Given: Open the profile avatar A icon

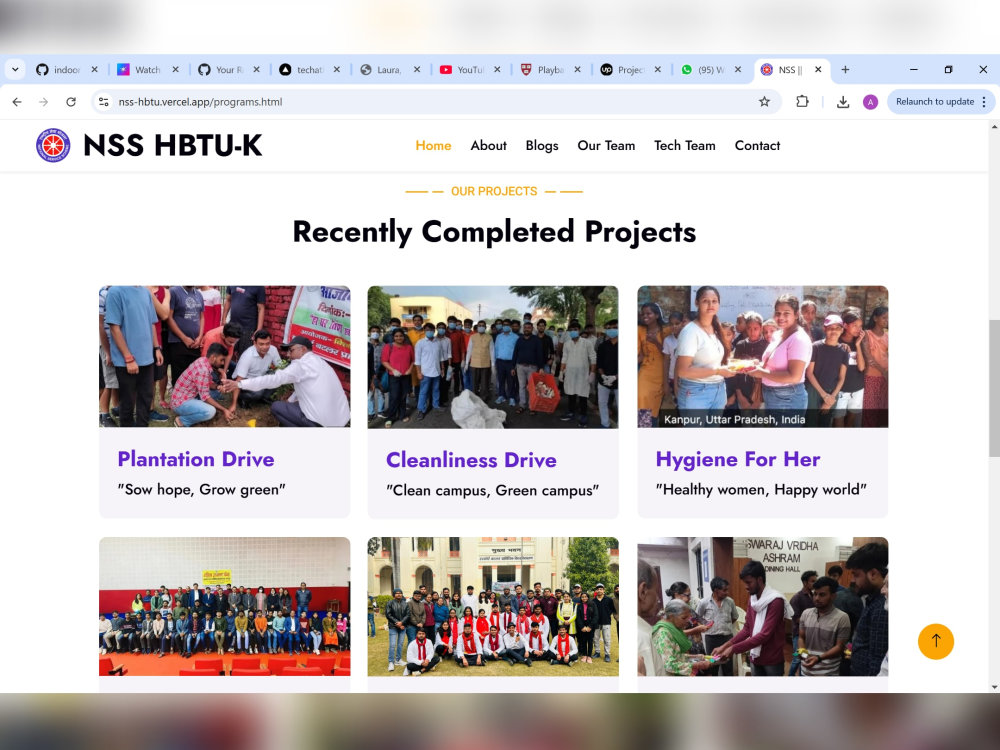Looking at the screenshot, I should pyautogui.click(x=870, y=102).
